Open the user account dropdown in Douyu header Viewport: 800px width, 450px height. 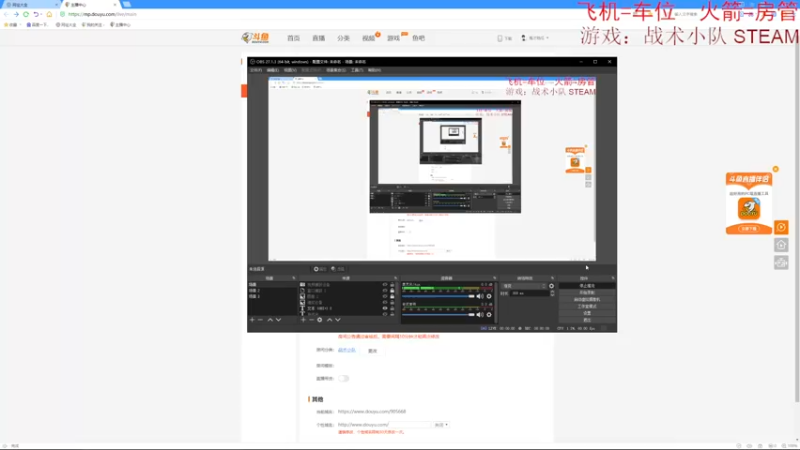535,38
